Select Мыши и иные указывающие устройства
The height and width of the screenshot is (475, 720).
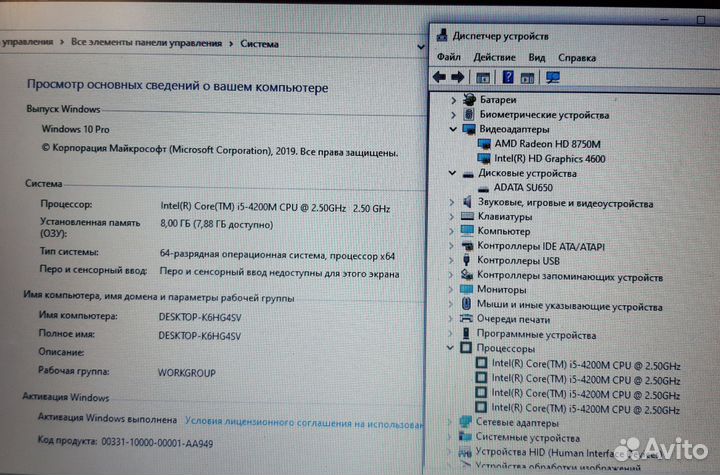coord(569,305)
